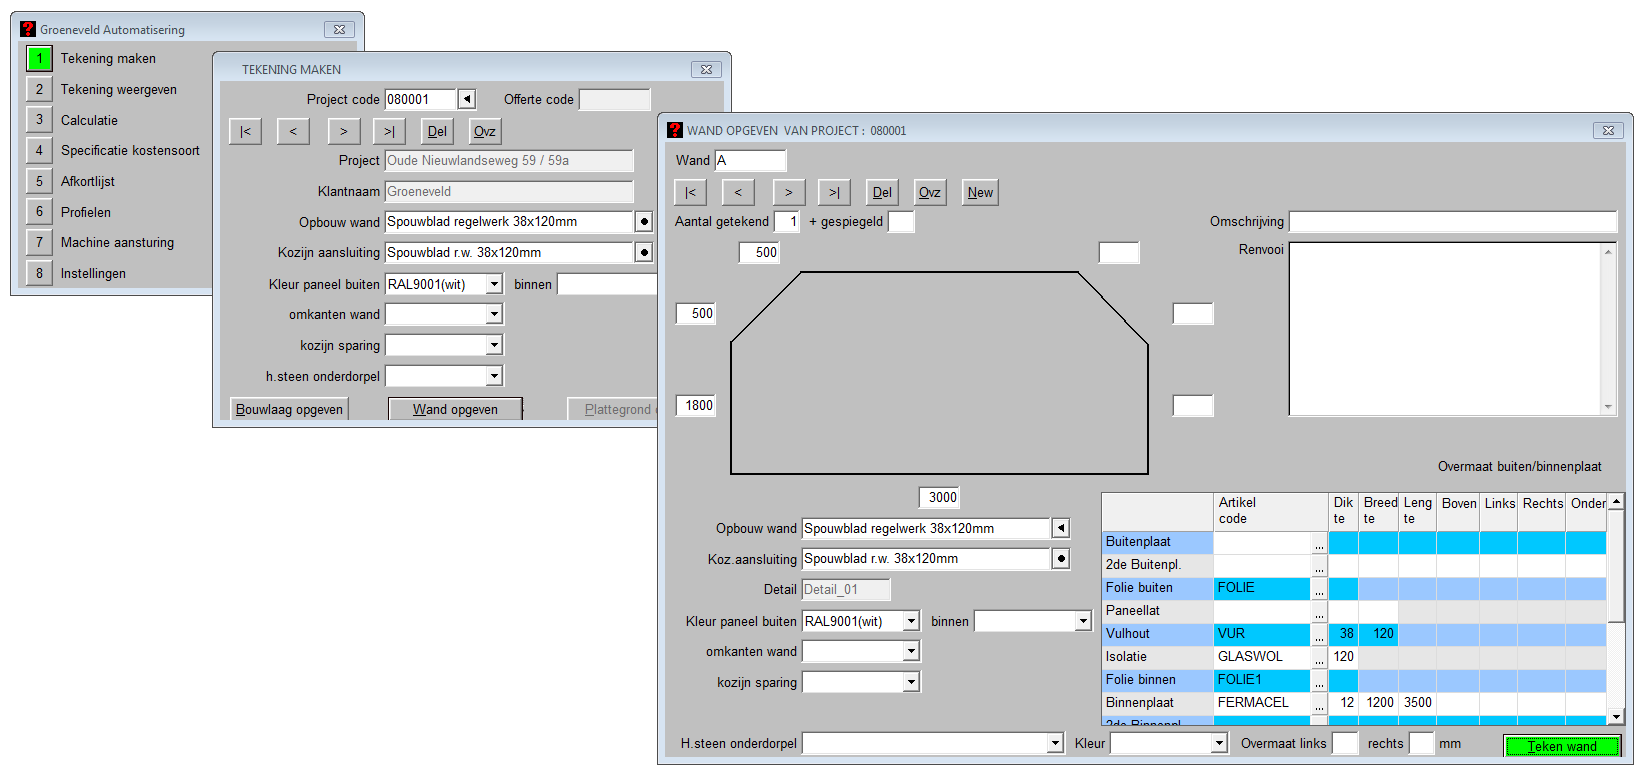Click the yellow Buitenplaat artikel code cell
The image size is (1646, 782).
pyautogui.click(x=1261, y=542)
